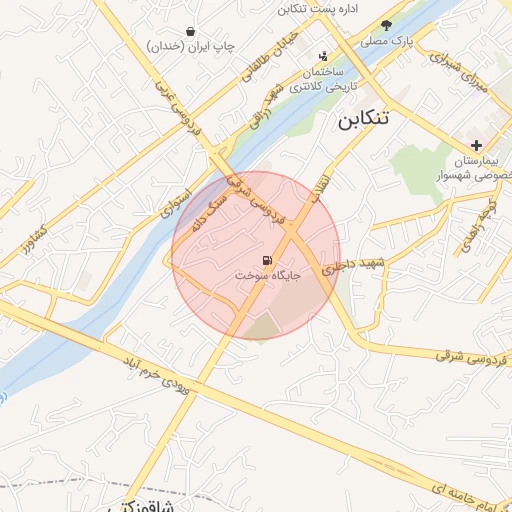The image size is (512, 512).
Task: Tap the Mosalla park tree icon
Action: click(x=386, y=25)
